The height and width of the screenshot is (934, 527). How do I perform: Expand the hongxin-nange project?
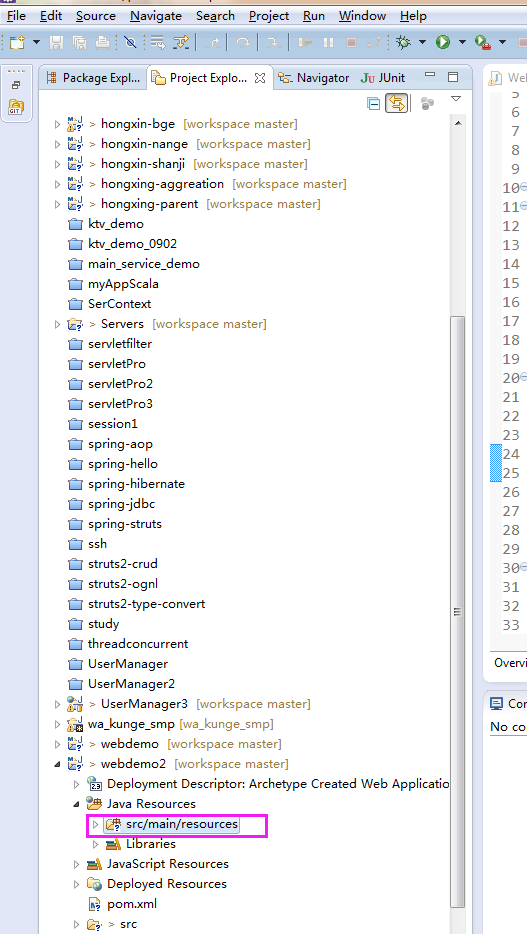(x=57, y=144)
